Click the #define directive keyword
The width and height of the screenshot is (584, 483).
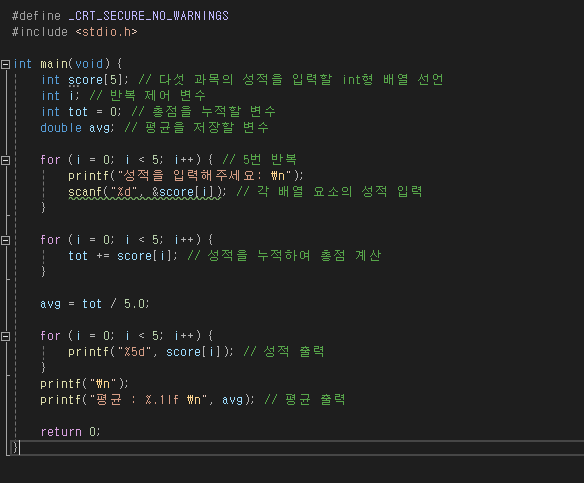pyautogui.click(x=36, y=16)
